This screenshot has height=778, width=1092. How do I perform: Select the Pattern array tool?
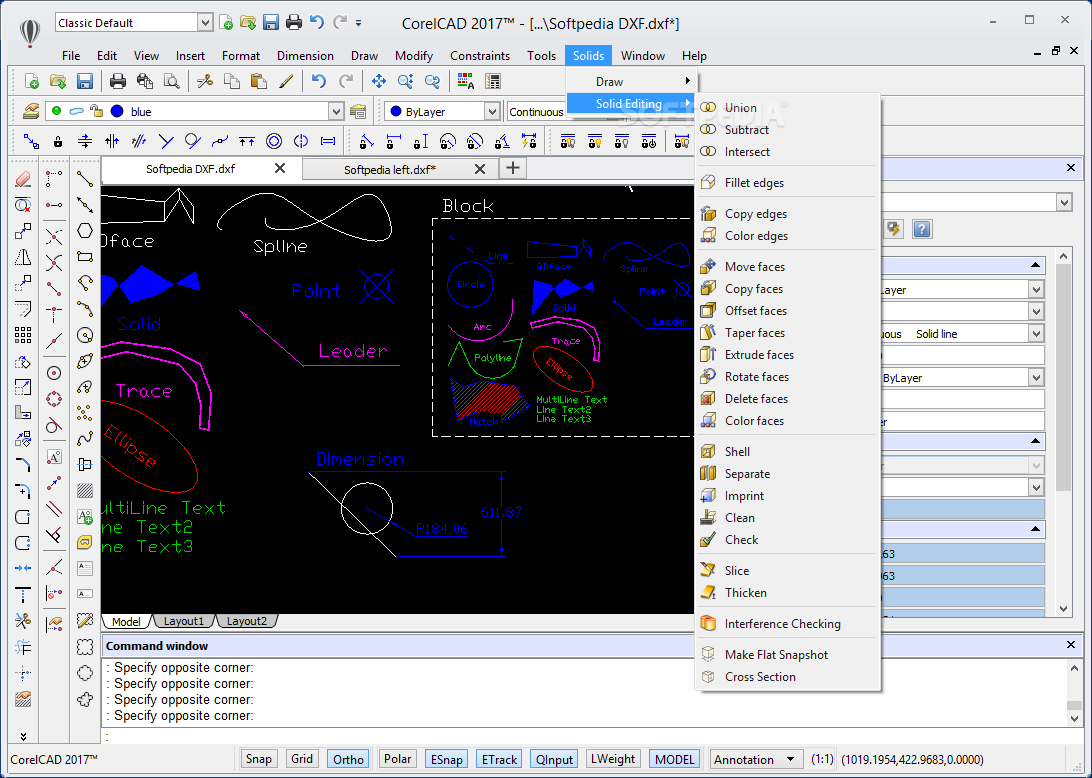pyautogui.click(x=23, y=336)
